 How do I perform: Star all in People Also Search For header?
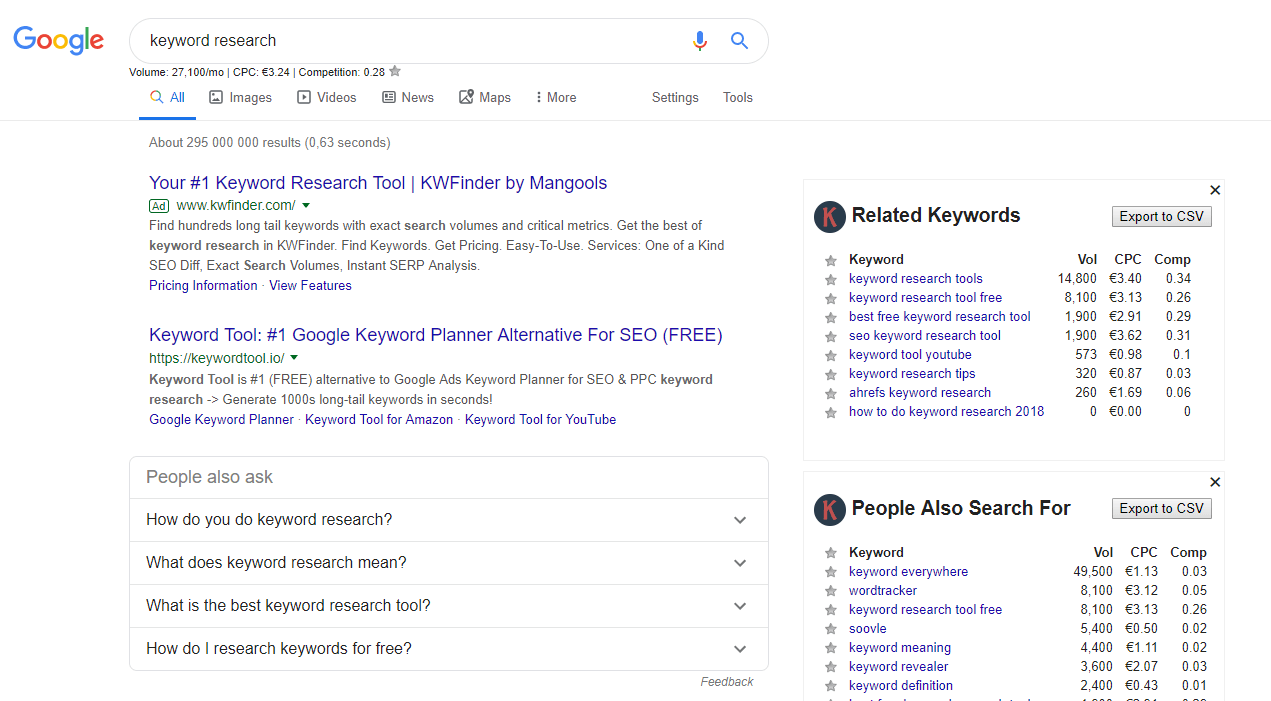pyautogui.click(x=830, y=554)
